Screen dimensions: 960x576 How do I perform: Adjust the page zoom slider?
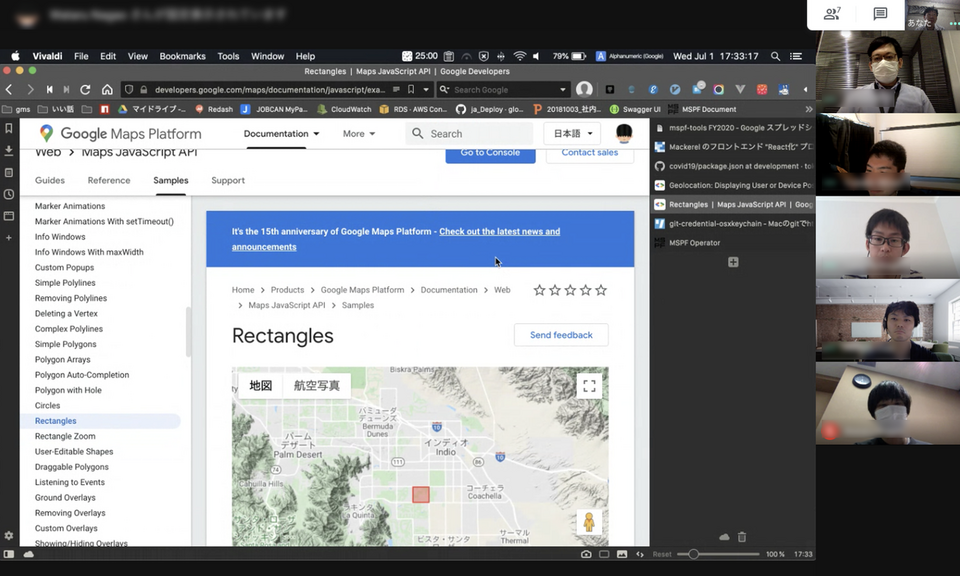[692, 554]
